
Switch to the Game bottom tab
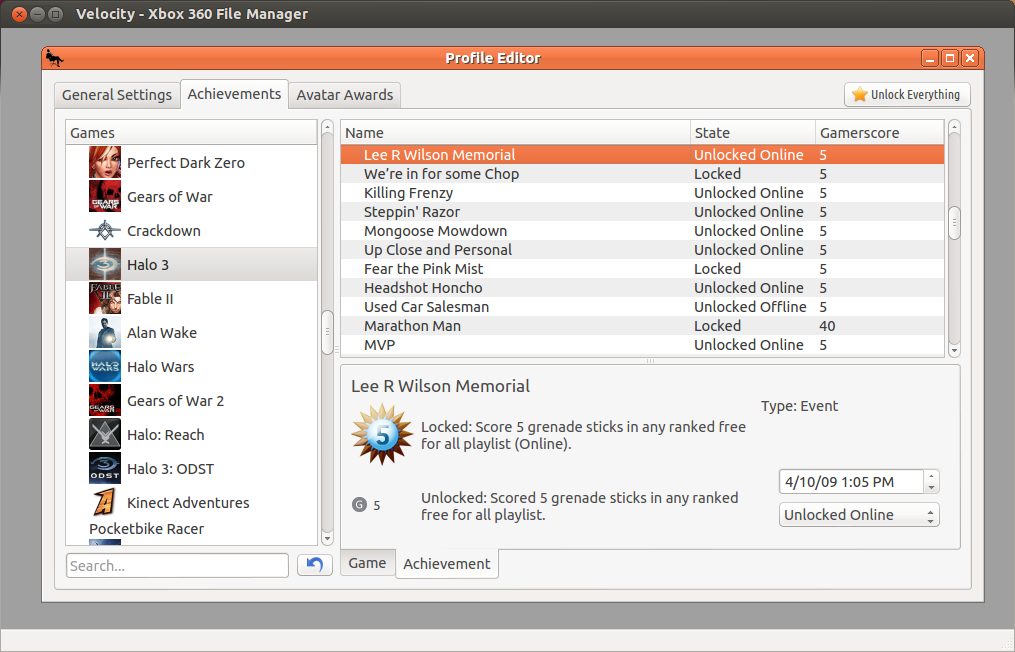[367, 563]
